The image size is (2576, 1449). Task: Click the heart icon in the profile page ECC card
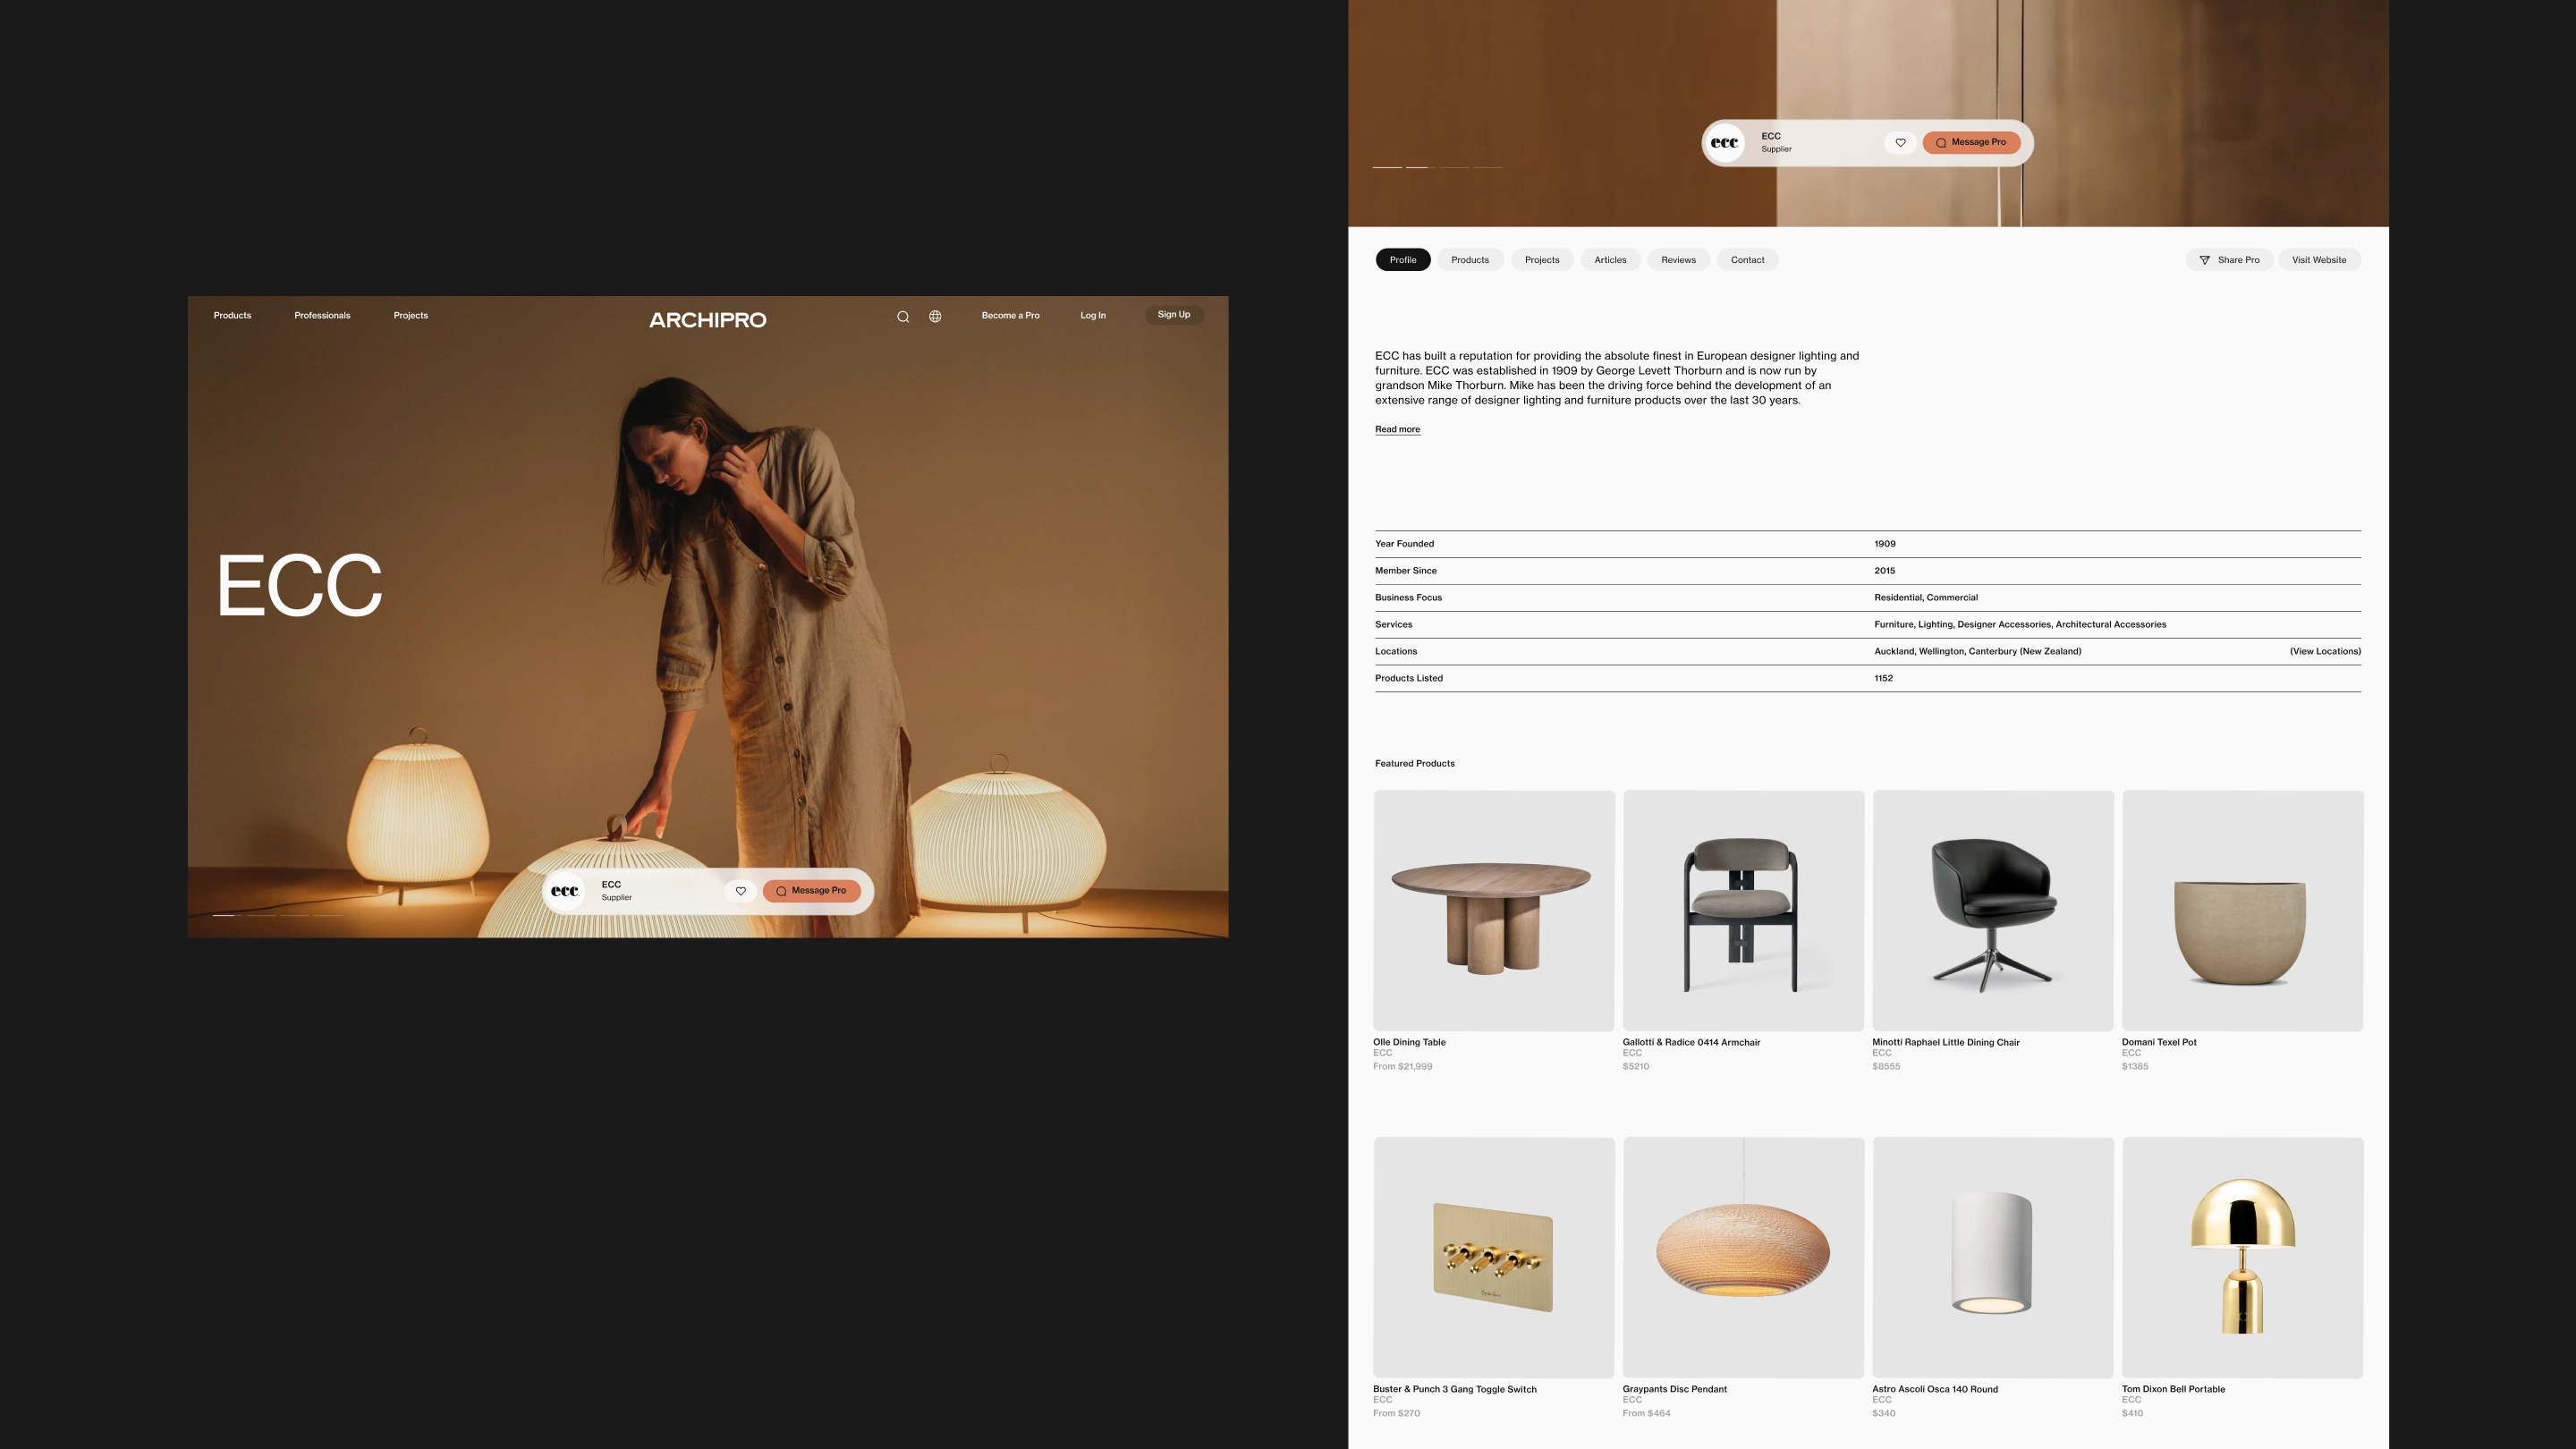(x=1901, y=142)
